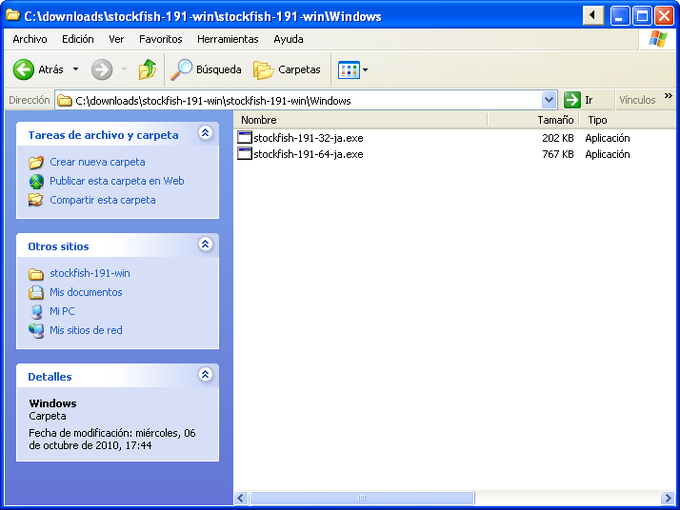The width and height of the screenshot is (680, 510).
Task: Click Tareas de archivo y carpeta heading
Action: click(103, 135)
